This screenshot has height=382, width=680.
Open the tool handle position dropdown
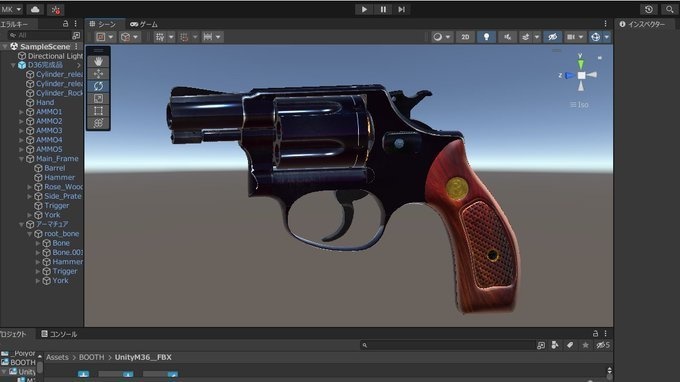point(105,37)
